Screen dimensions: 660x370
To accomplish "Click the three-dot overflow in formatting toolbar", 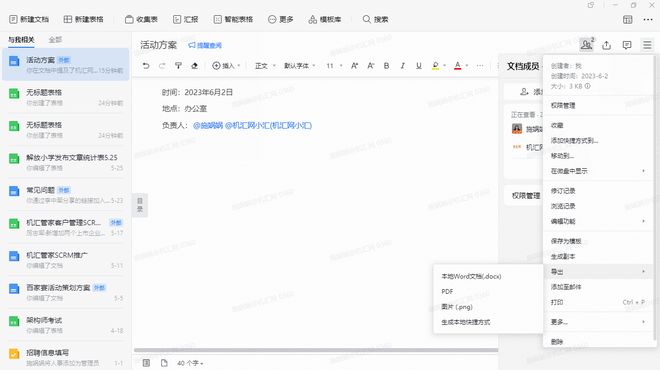I will pyautogui.click(x=480, y=66).
